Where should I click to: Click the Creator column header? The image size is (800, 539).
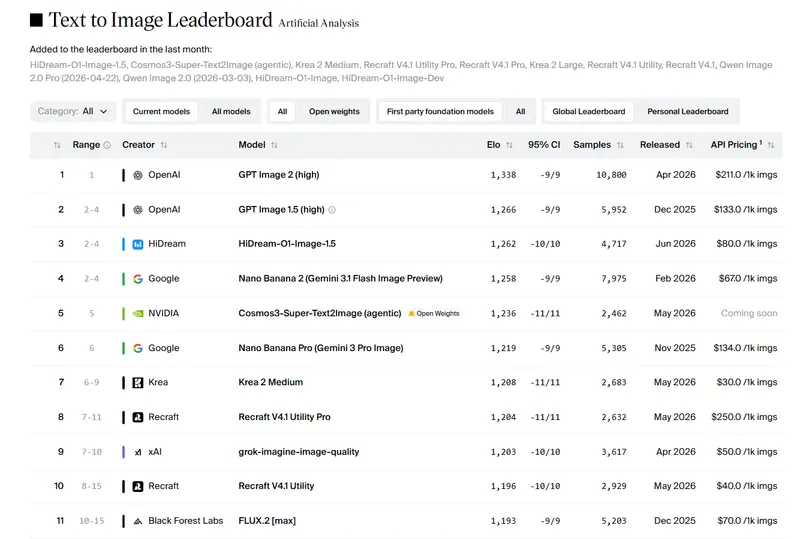click(138, 145)
